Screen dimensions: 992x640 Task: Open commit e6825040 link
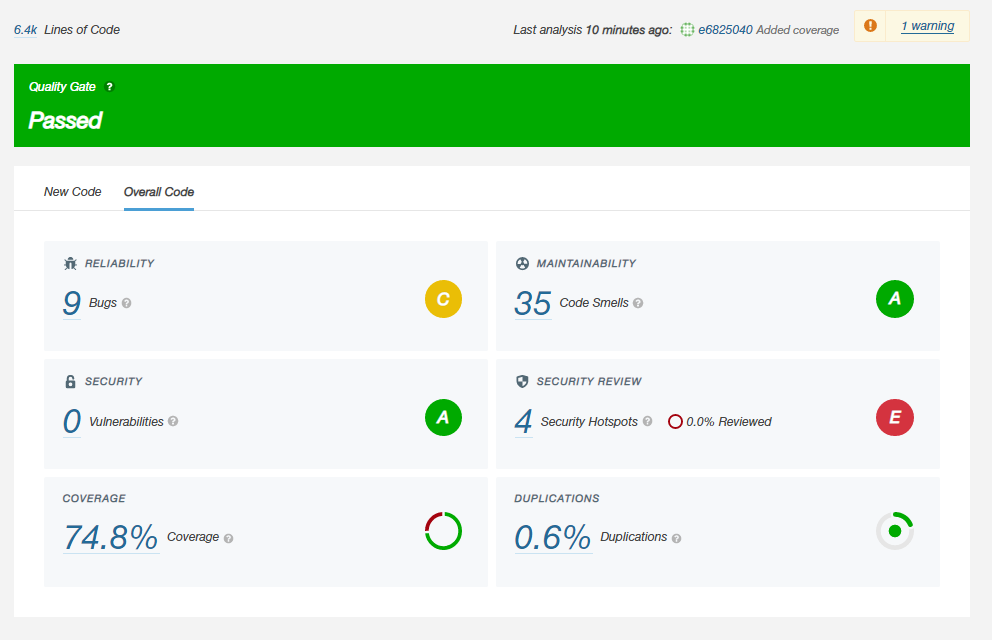pyautogui.click(x=725, y=30)
